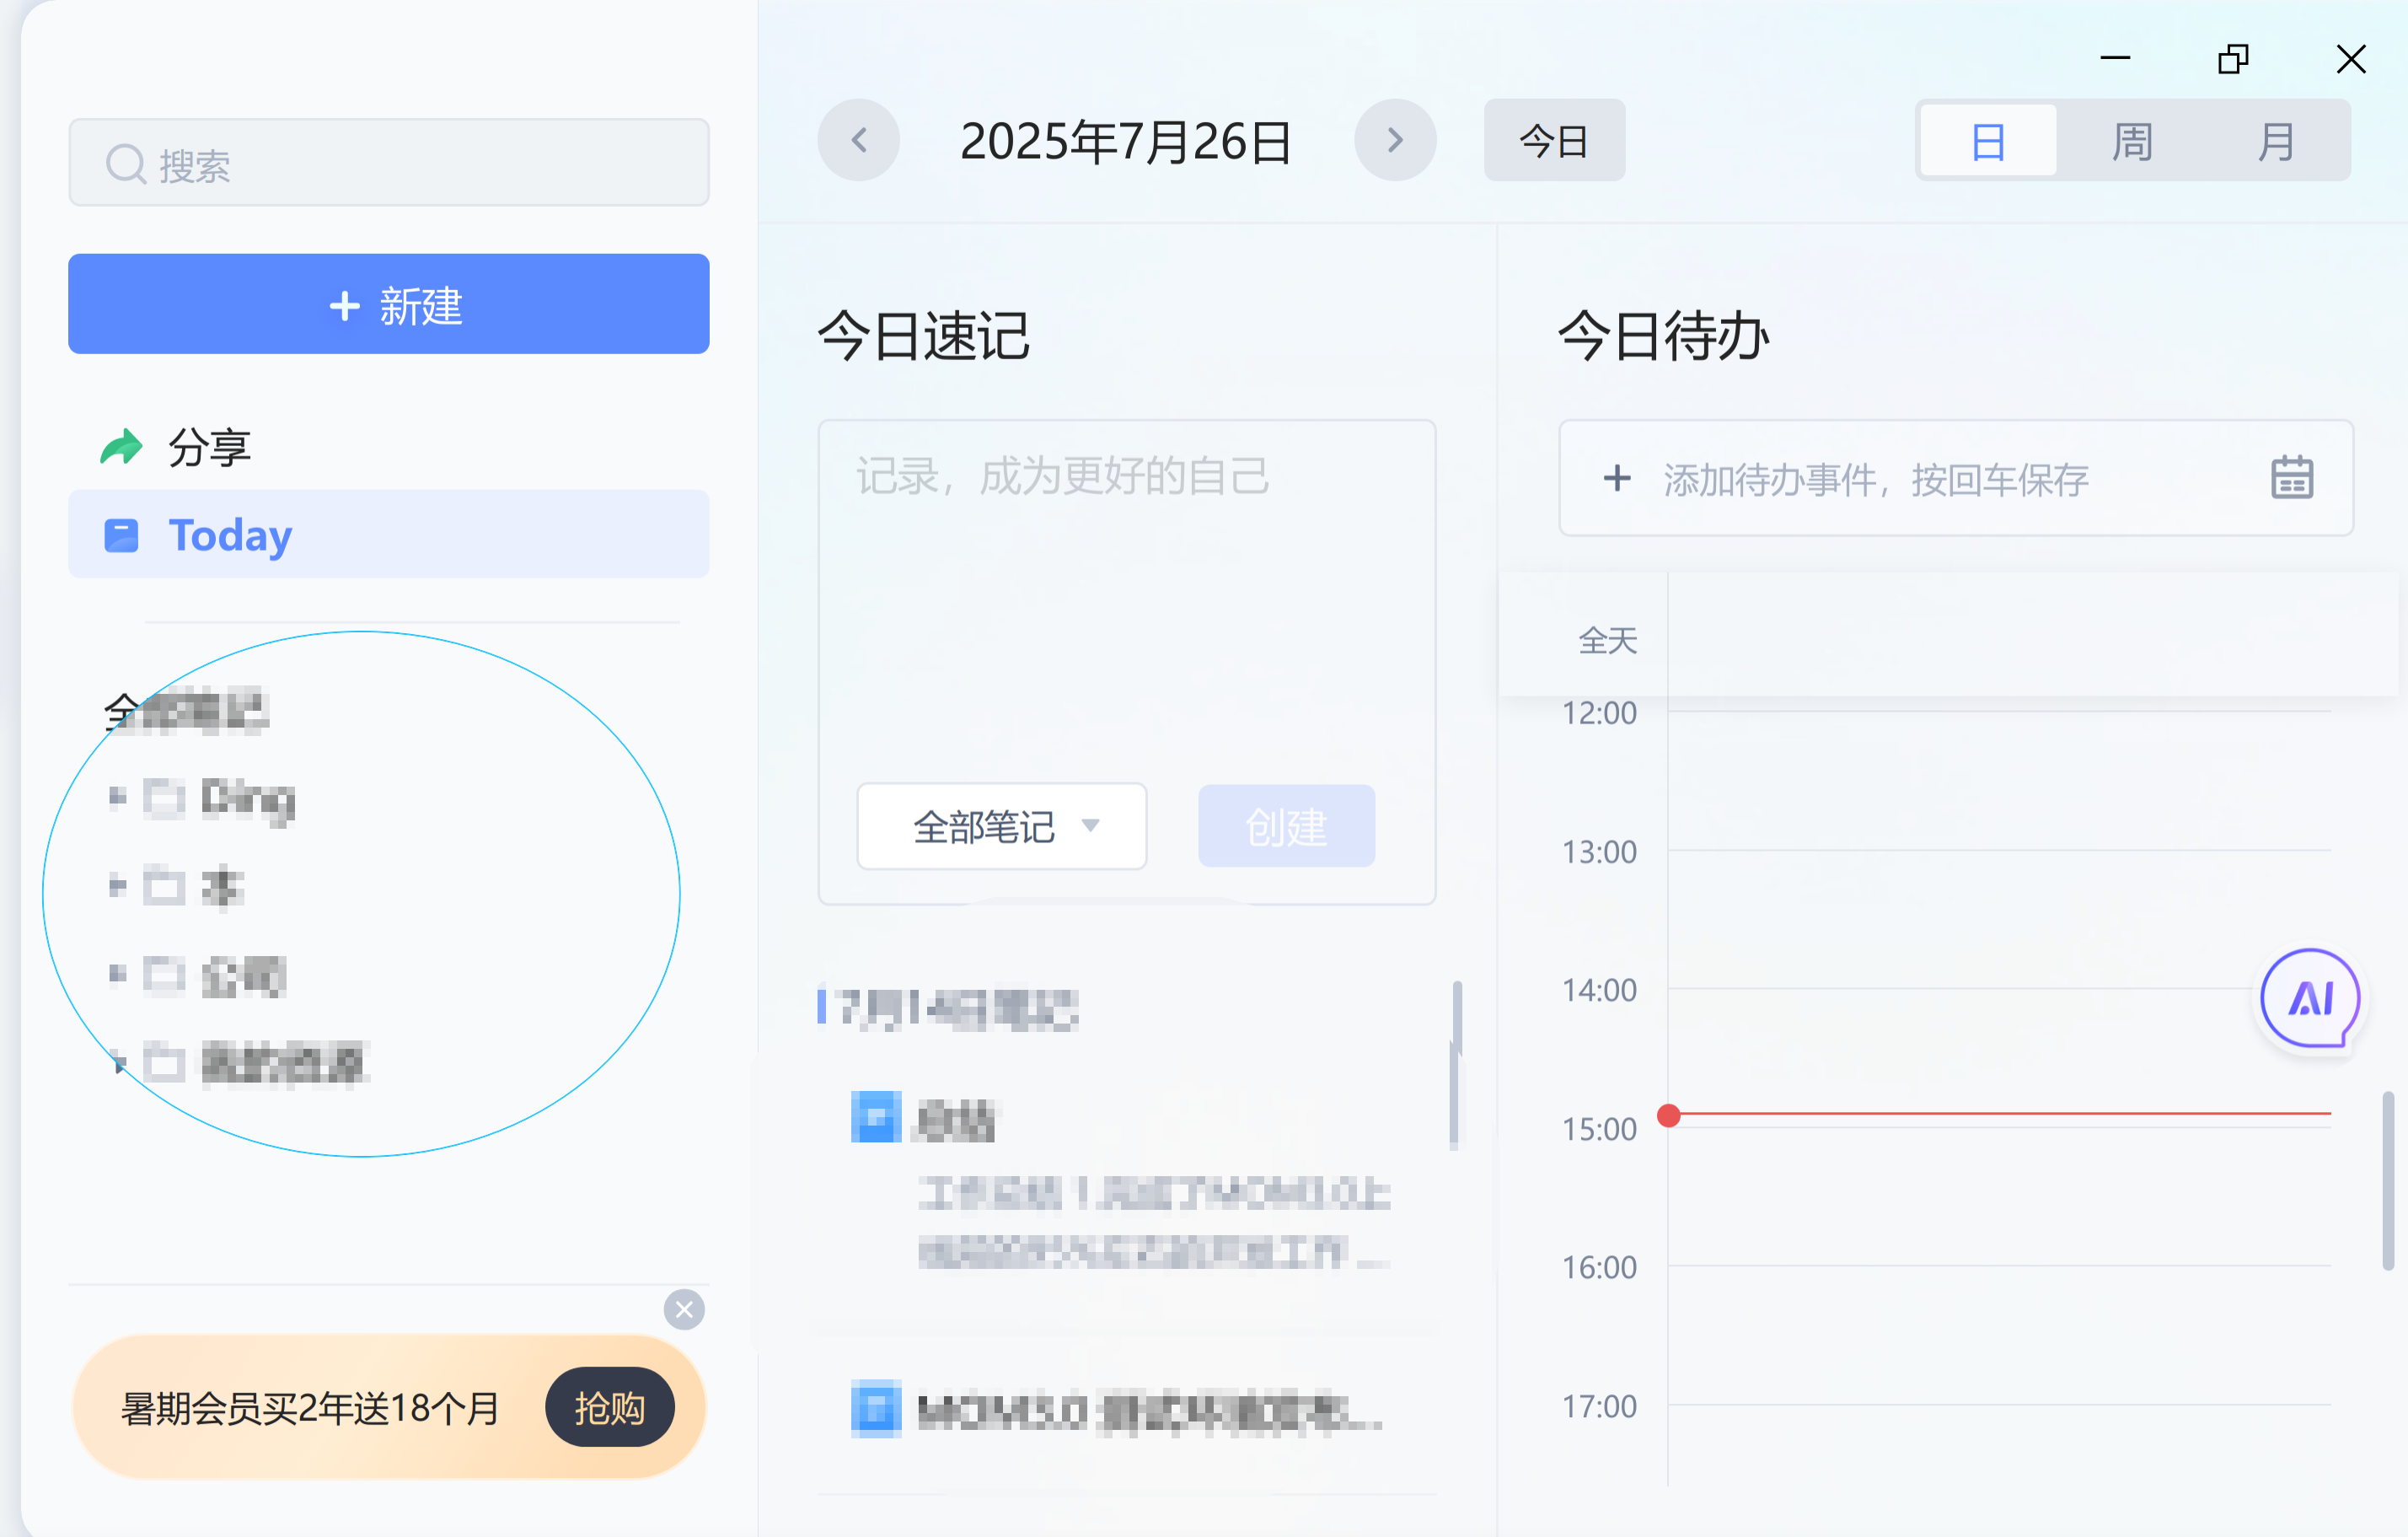Click the blue Today note icon

pyautogui.click(x=121, y=535)
